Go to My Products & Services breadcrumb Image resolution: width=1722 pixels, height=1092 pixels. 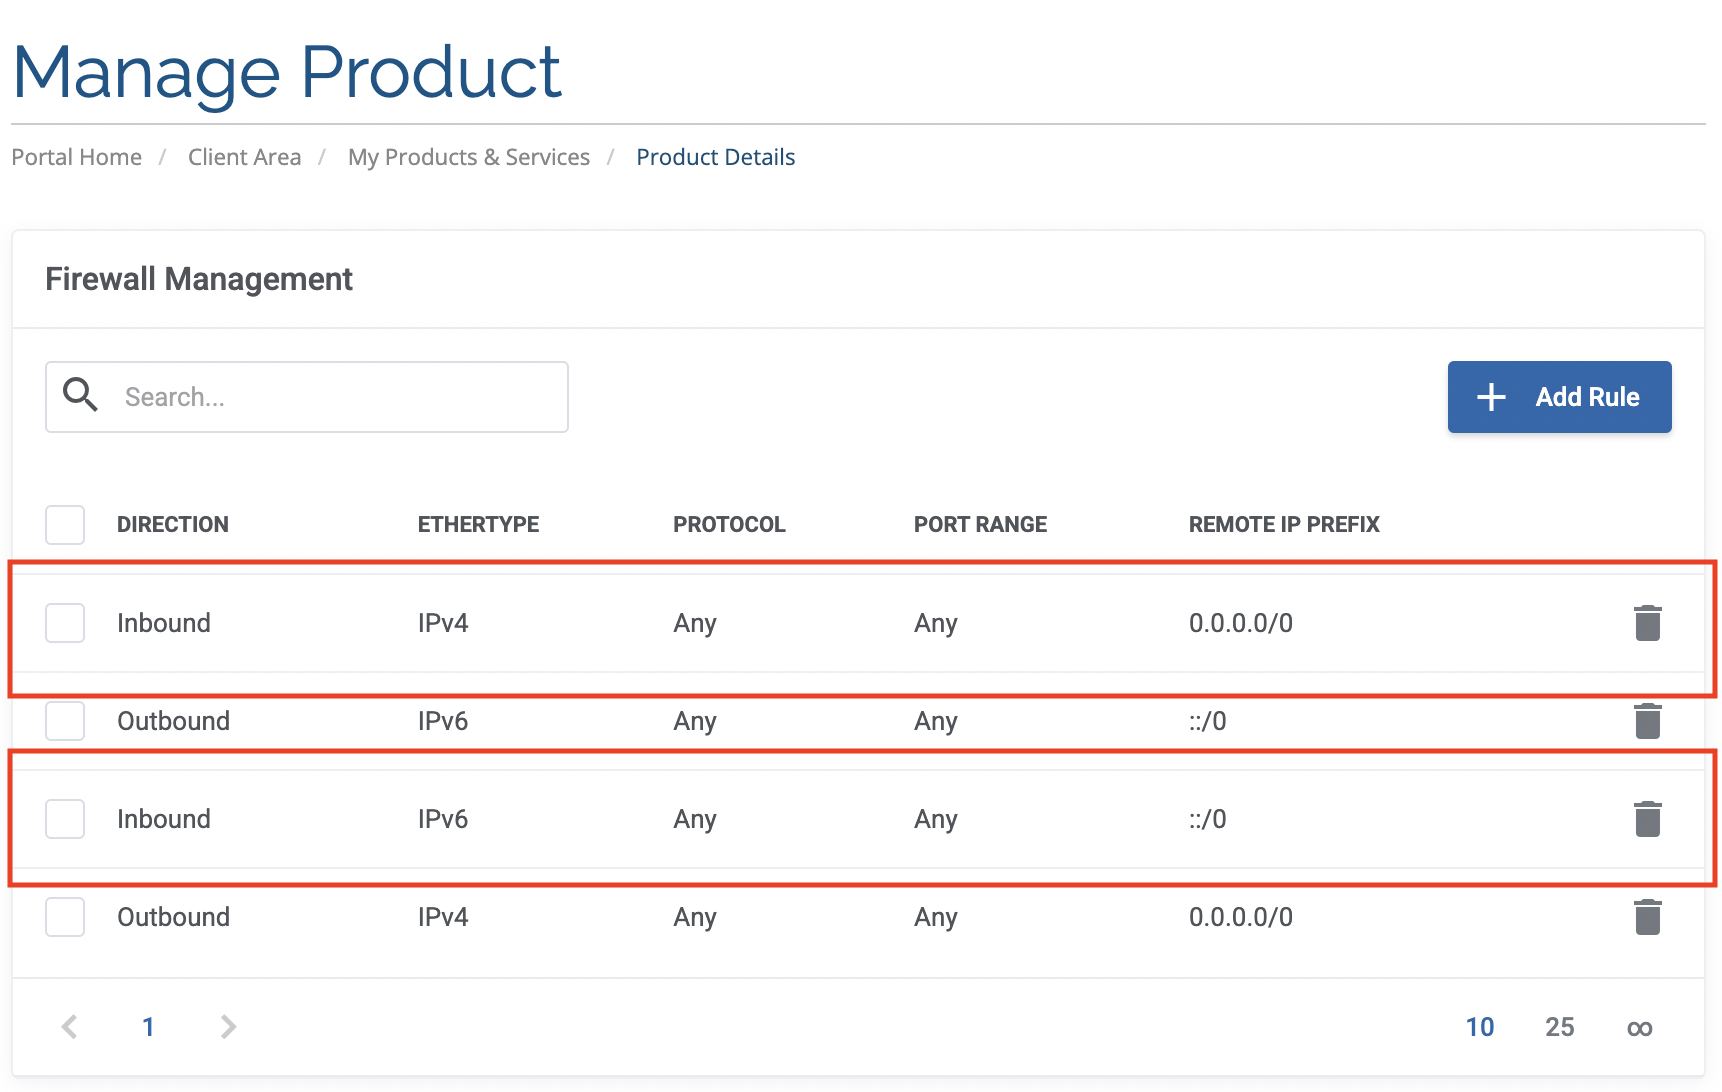click(x=468, y=157)
